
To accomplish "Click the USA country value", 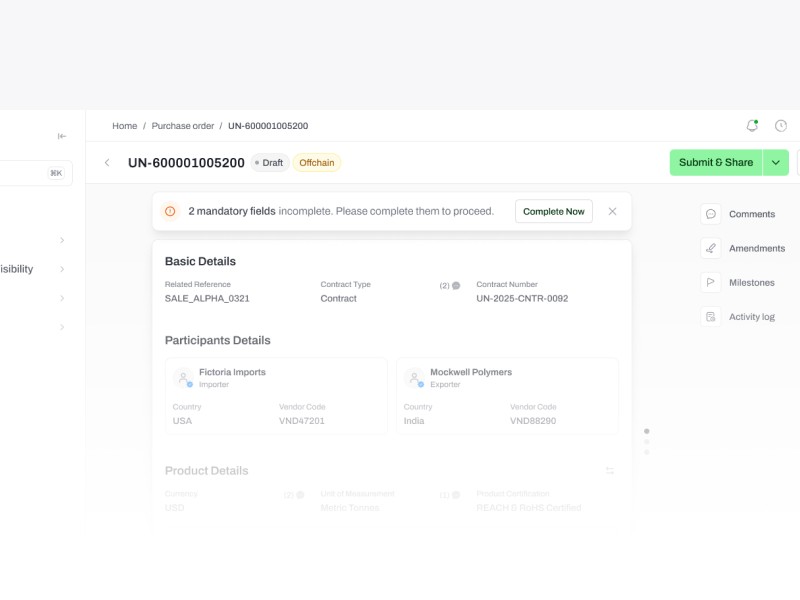I will 182,421.
